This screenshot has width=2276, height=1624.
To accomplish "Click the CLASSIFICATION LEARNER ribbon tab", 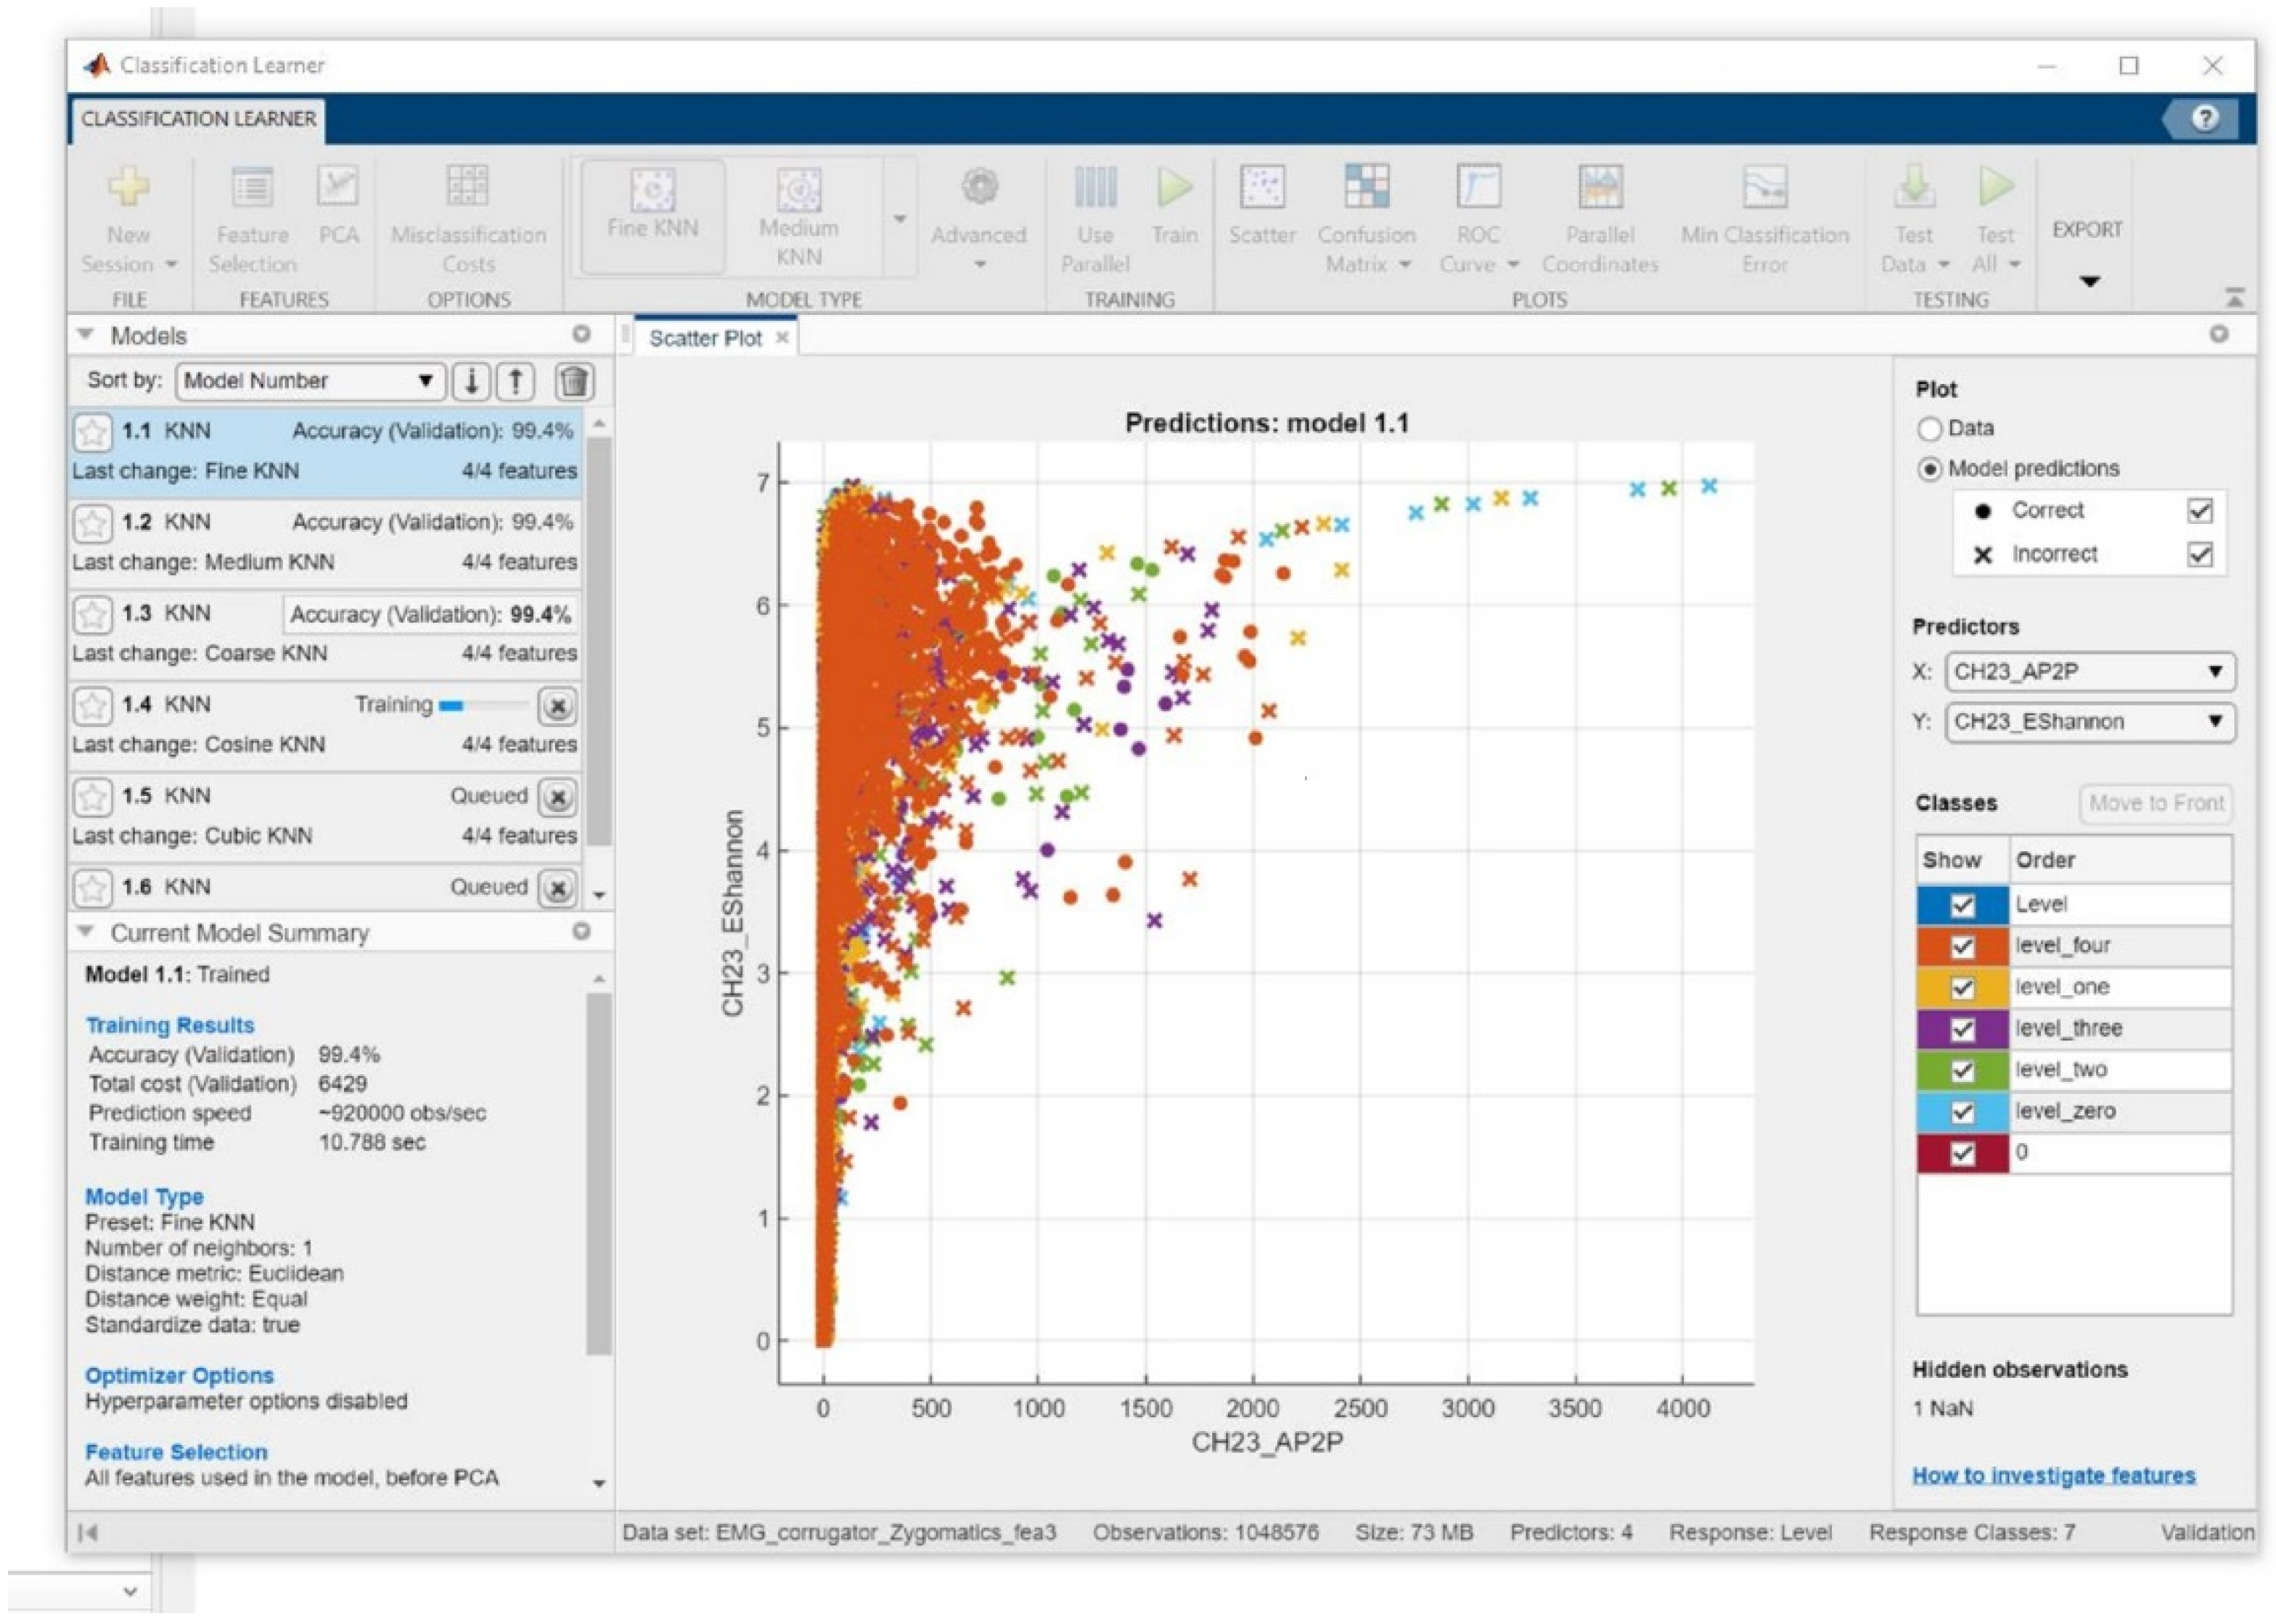I will point(198,119).
